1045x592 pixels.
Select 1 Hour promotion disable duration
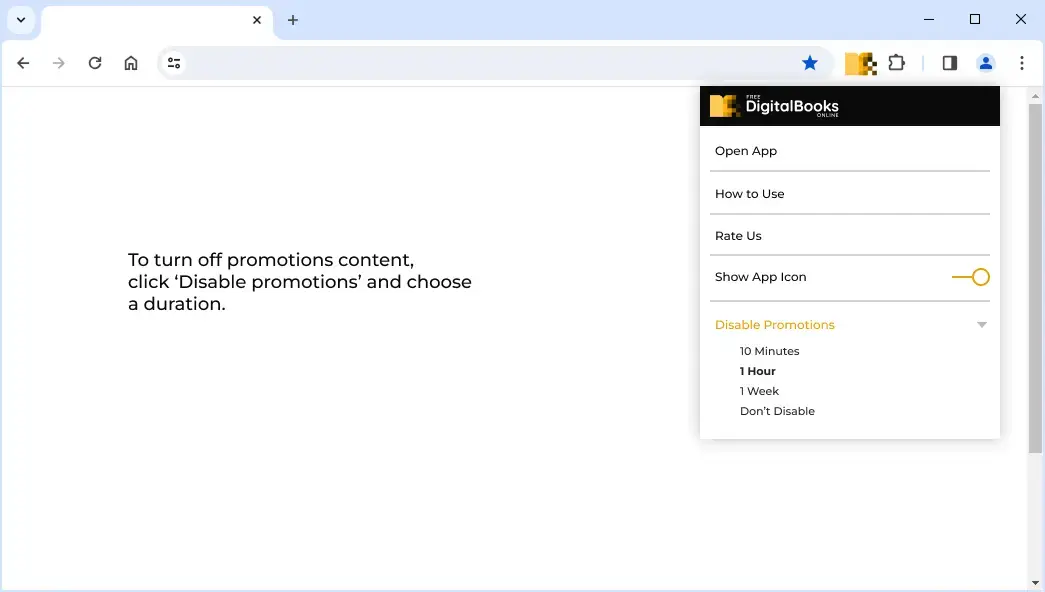[x=758, y=370]
